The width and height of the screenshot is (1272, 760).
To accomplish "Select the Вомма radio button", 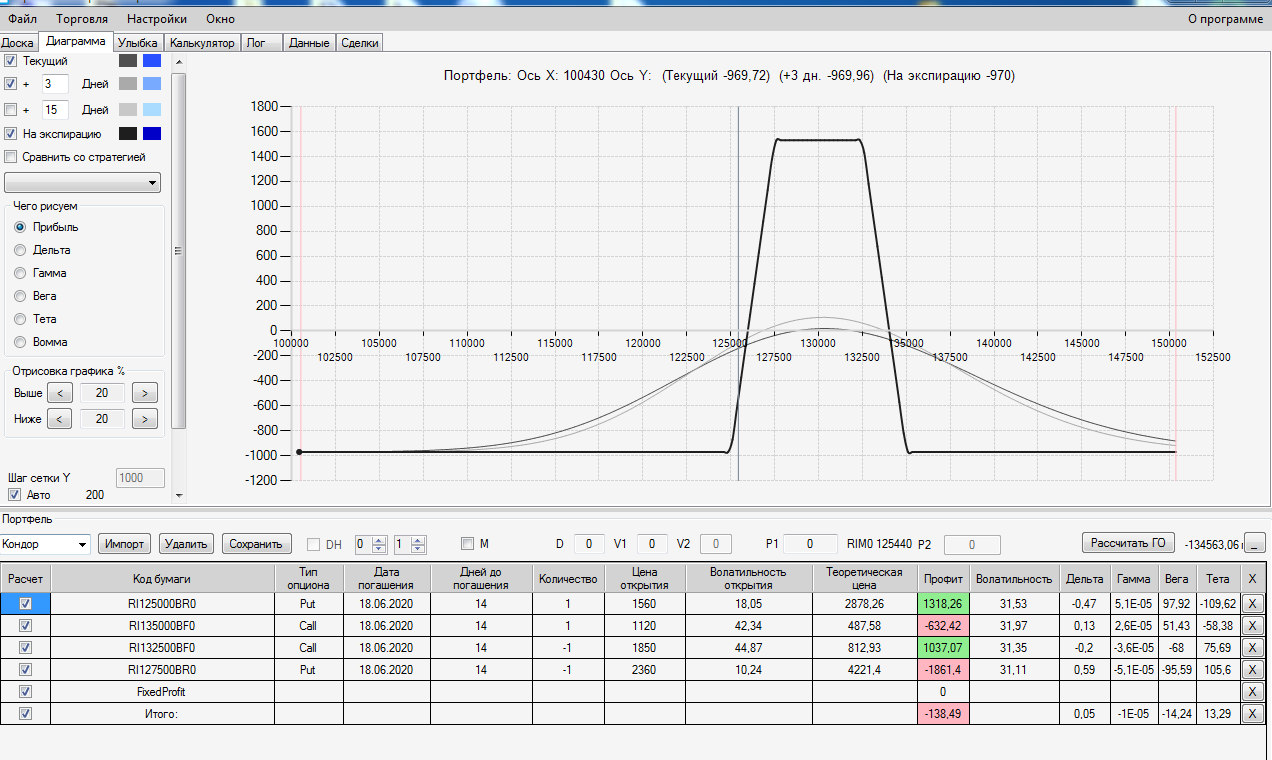I will point(20,342).
